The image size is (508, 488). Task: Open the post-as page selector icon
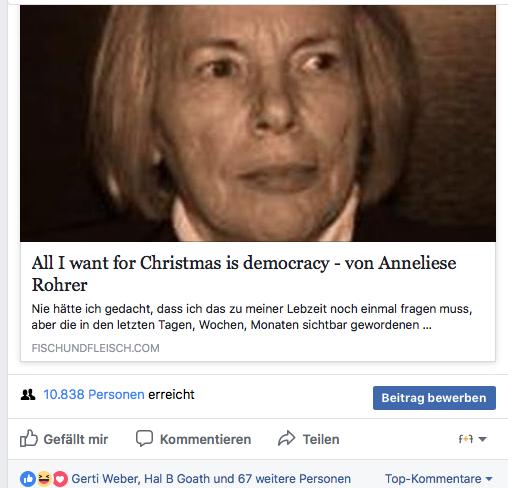[x=466, y=439]
